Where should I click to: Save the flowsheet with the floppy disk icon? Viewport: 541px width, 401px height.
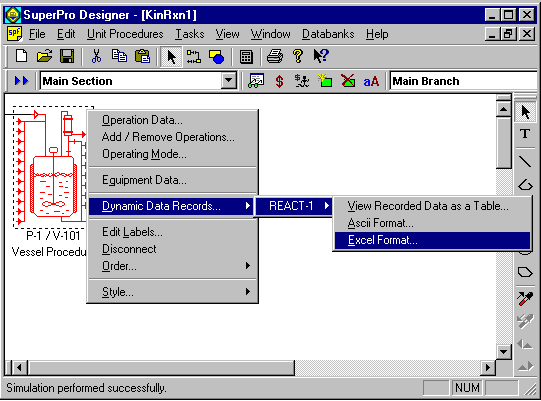click(67, 56)
